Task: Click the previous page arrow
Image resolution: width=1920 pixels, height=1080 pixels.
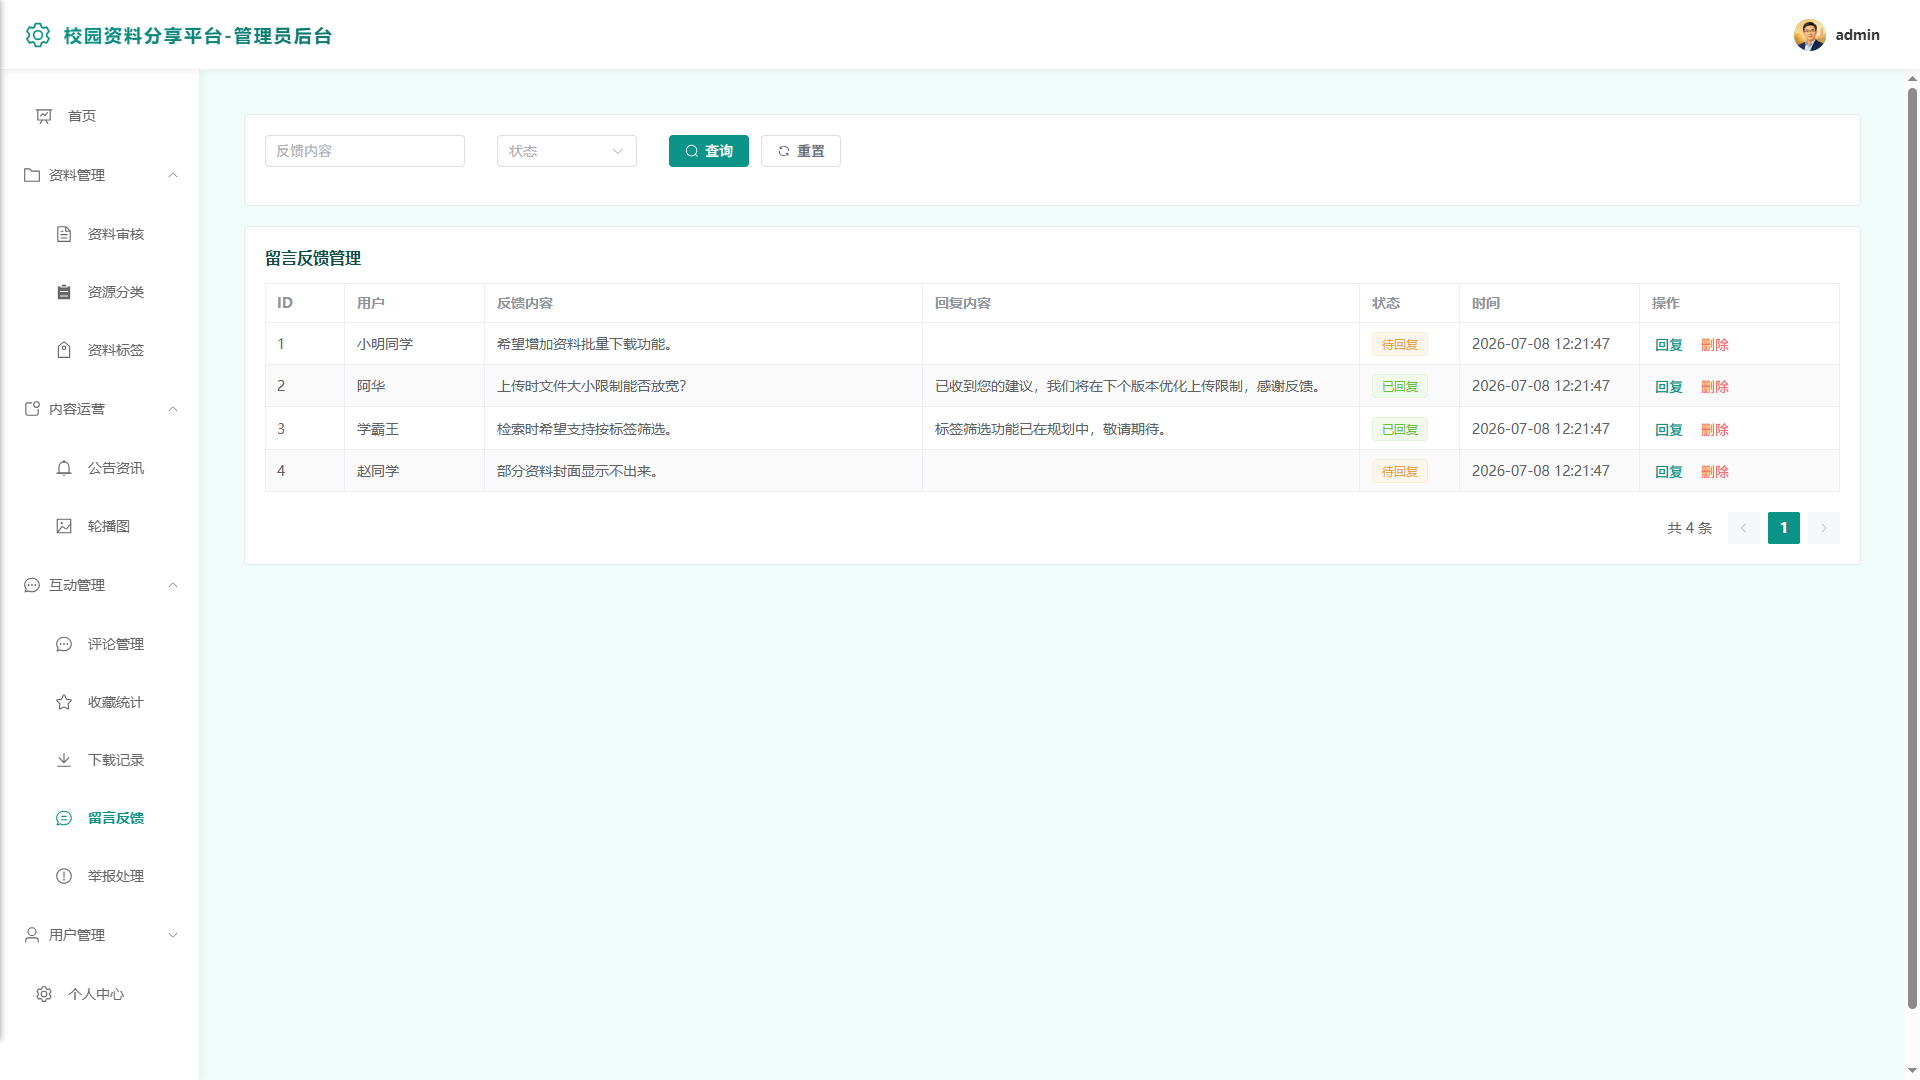Action: coord(1744,528)
